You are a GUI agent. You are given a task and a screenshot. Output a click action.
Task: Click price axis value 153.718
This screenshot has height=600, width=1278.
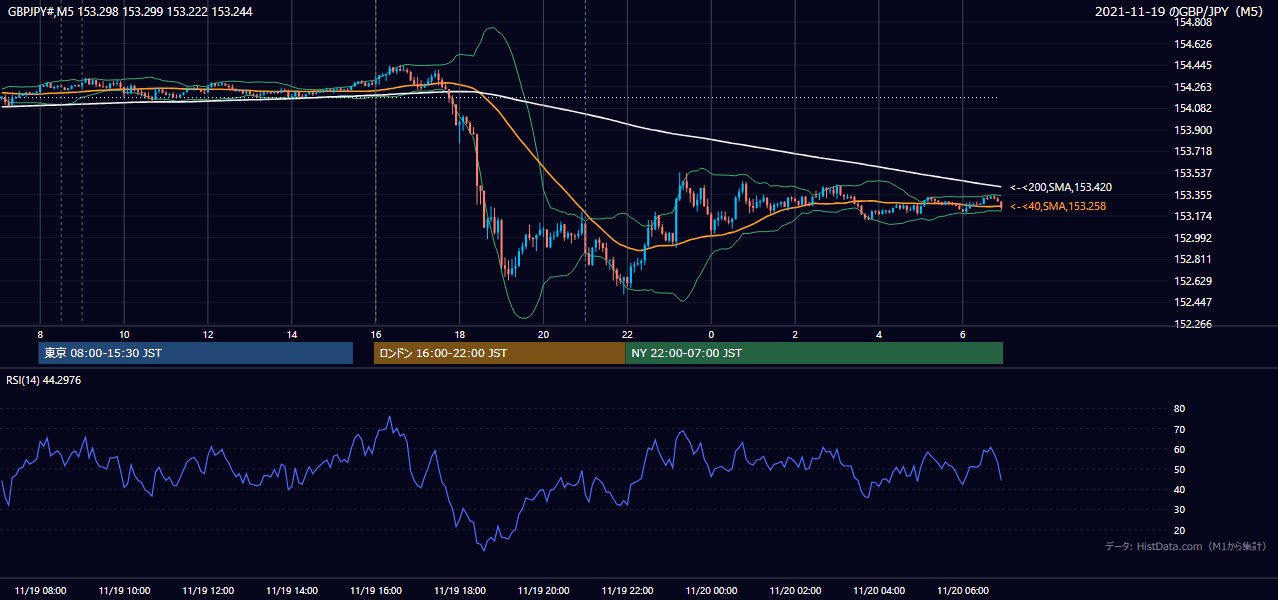pyautogui.click(x=1193, y=151)
